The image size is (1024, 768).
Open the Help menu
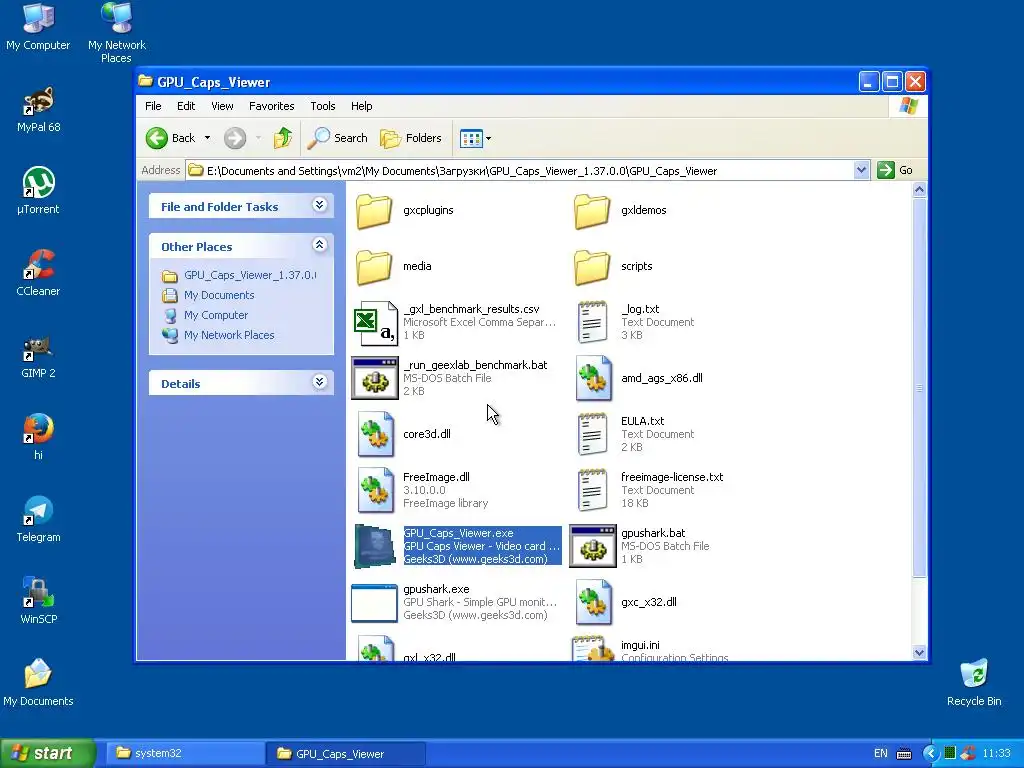click(361, 106)
